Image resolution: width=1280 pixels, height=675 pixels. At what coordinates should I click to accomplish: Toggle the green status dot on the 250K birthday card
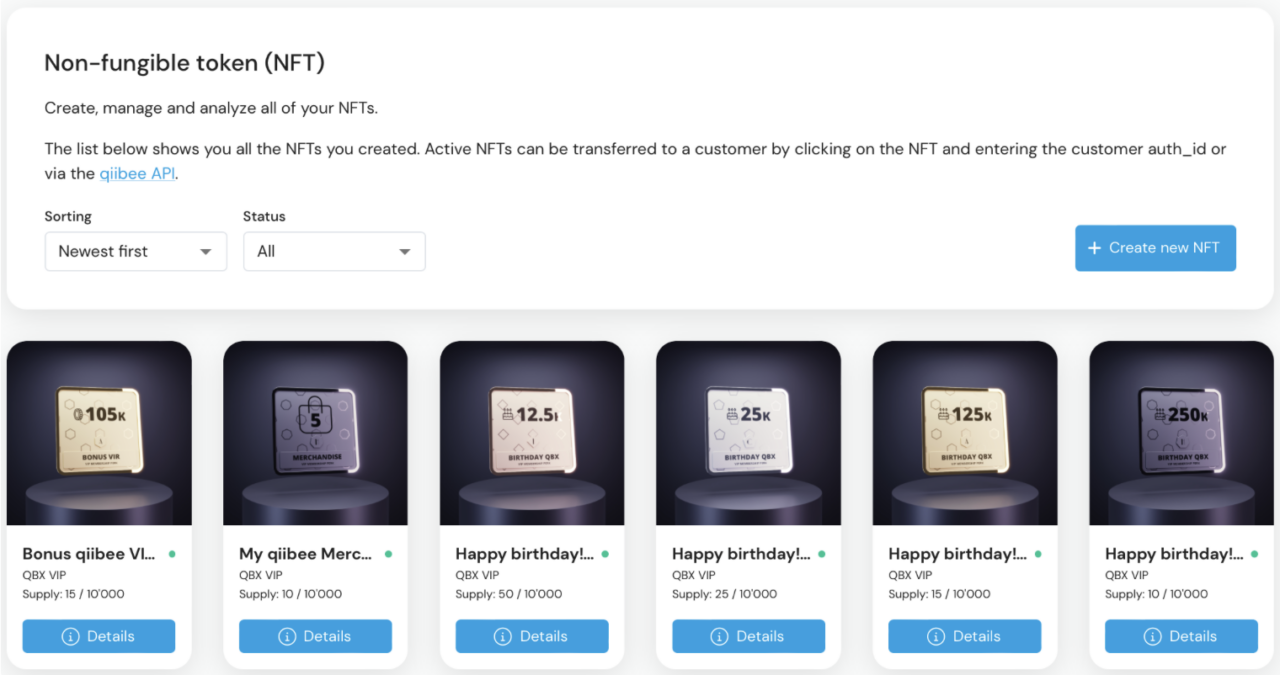pyautogui.click(x=1253, y=551)
